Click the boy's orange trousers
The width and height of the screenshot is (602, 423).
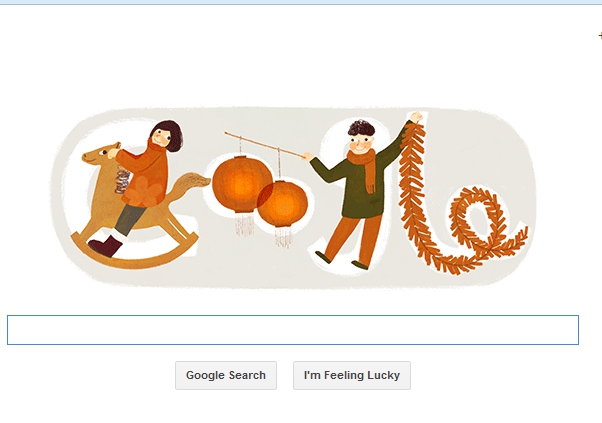tap(351, 240)
